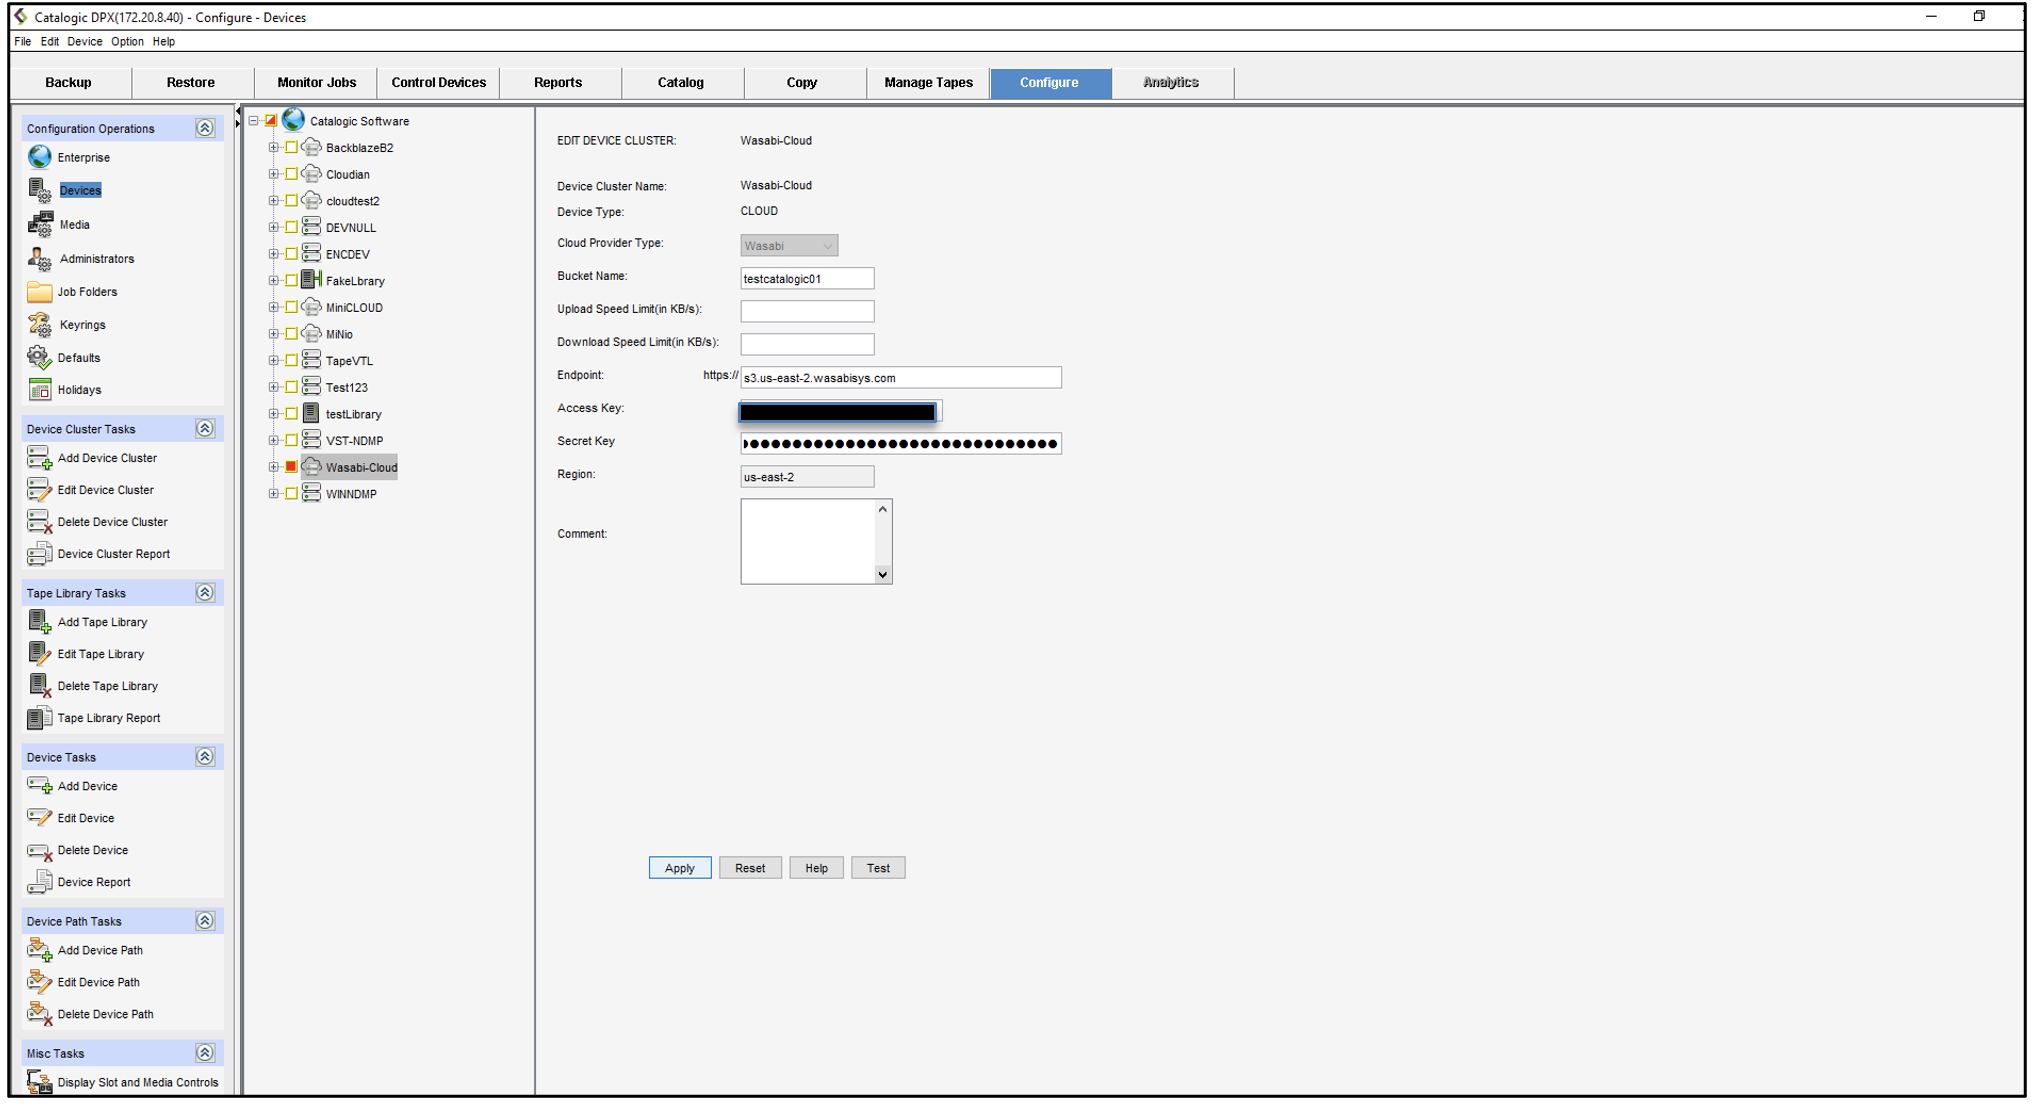Collapse the Device Cluster Tasks panel
The image size is (2036, 1104).
pos(205,428)
